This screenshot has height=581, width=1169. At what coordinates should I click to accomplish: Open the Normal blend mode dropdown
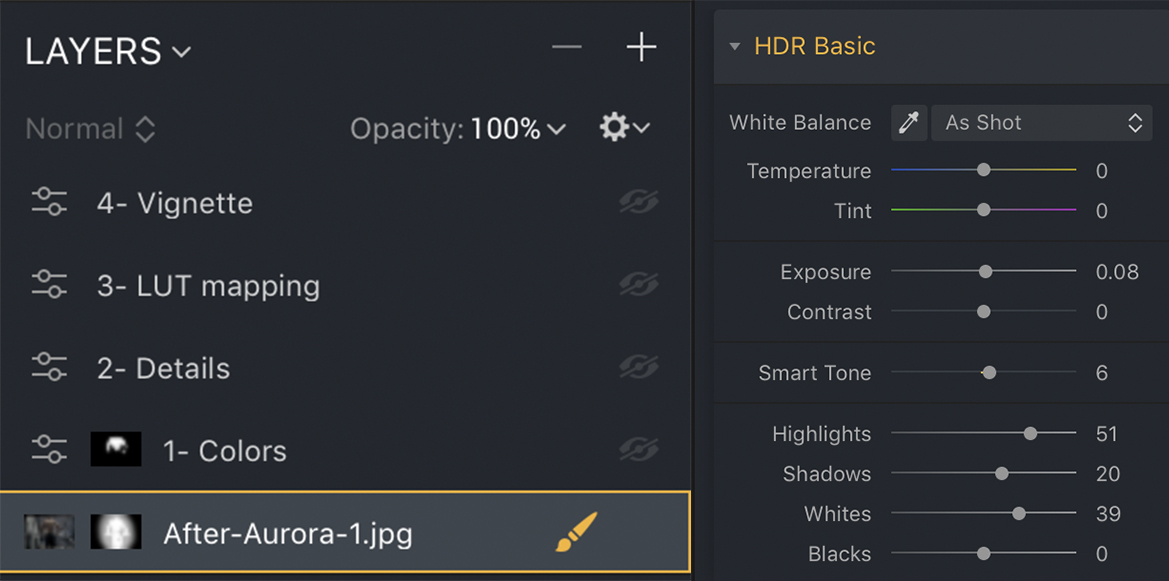pyautogui.click(x=90, y=129)
